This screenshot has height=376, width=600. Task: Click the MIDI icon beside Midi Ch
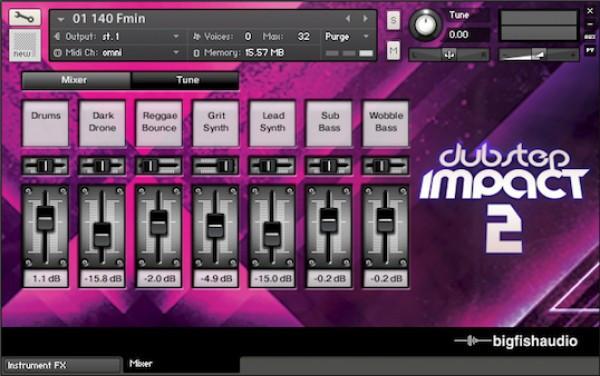pos(57,53)
